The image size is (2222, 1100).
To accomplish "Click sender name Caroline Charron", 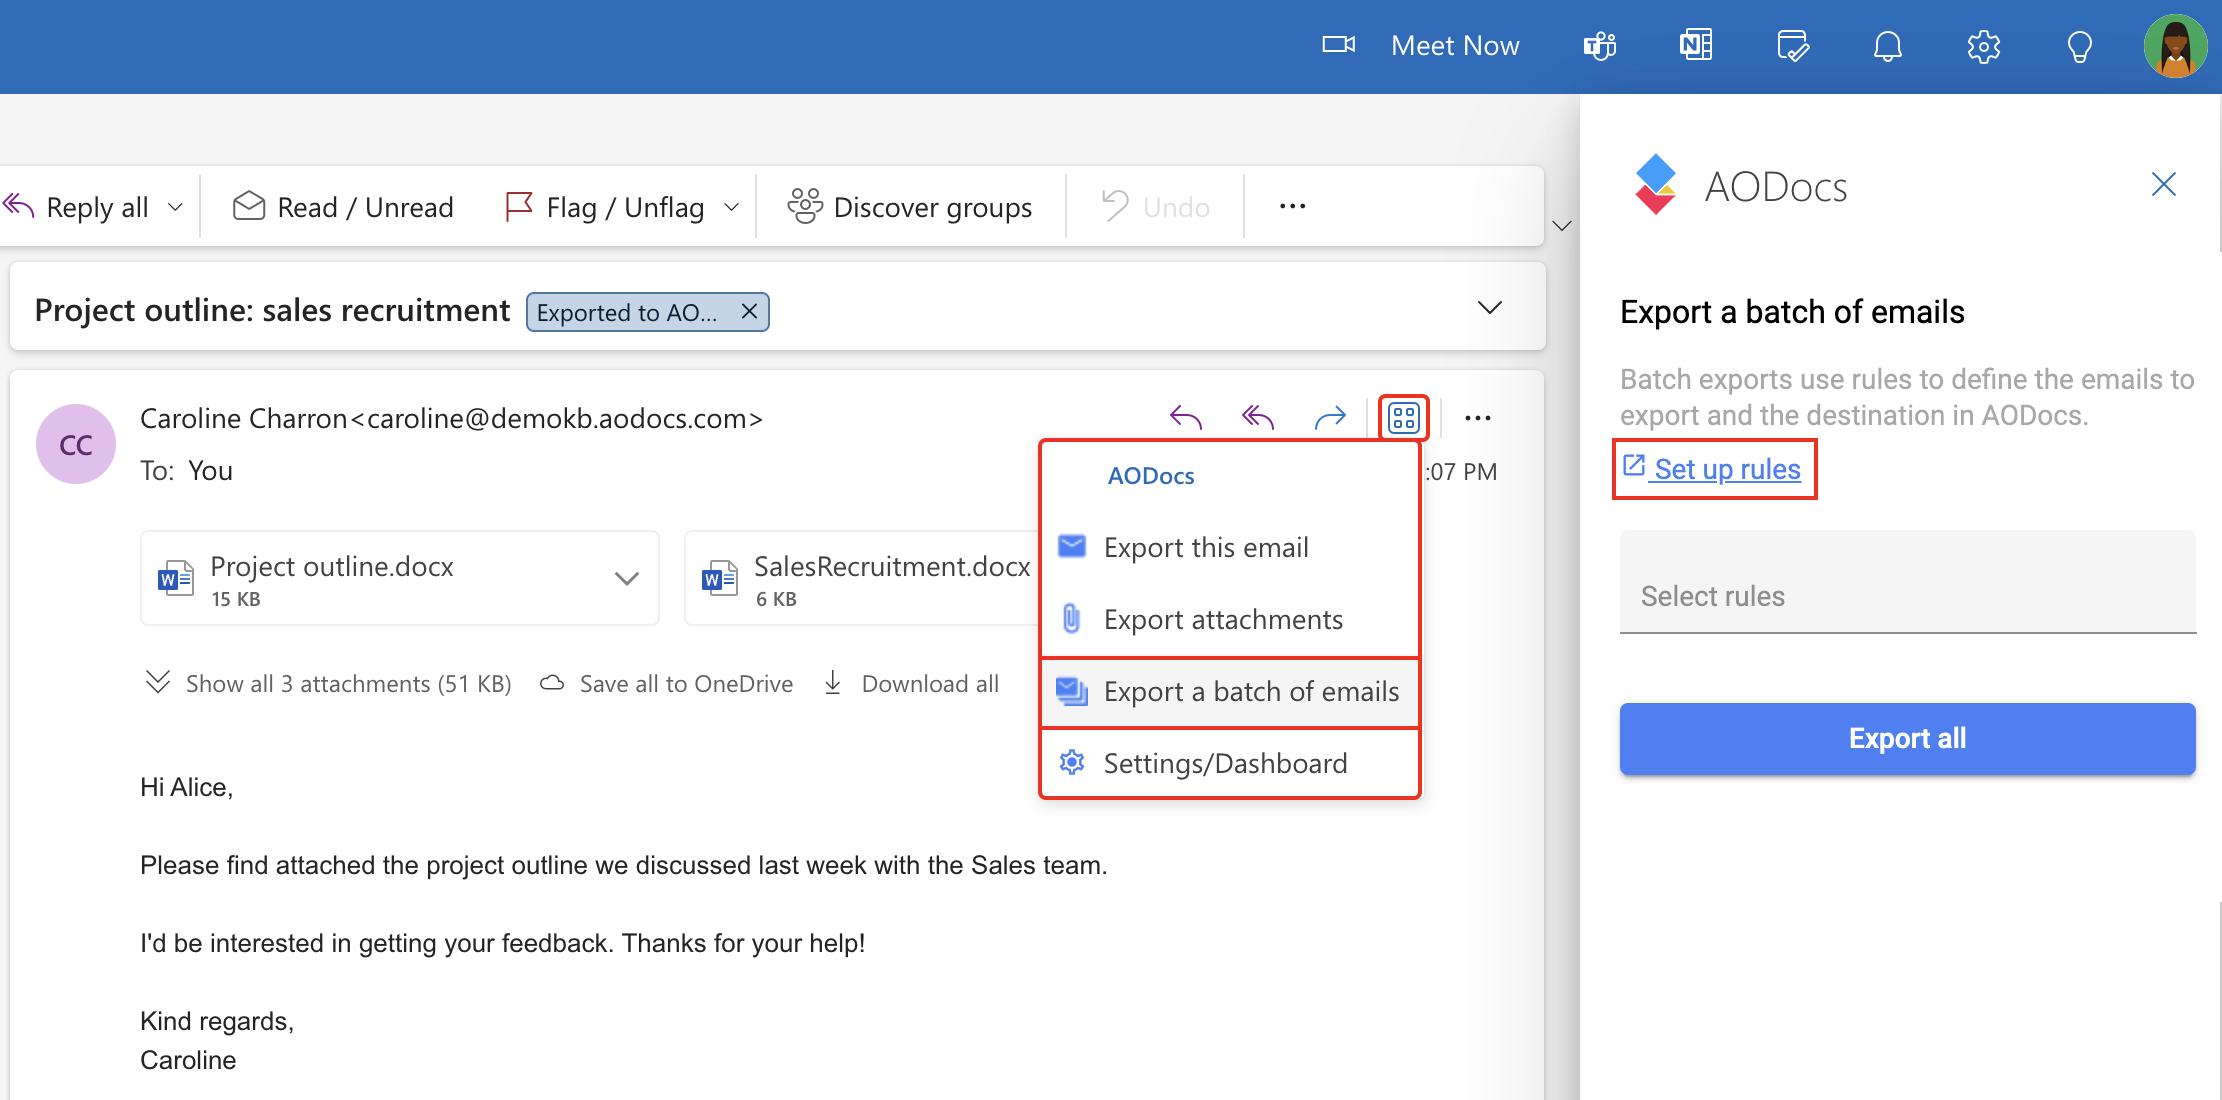I will click(243, 418).
